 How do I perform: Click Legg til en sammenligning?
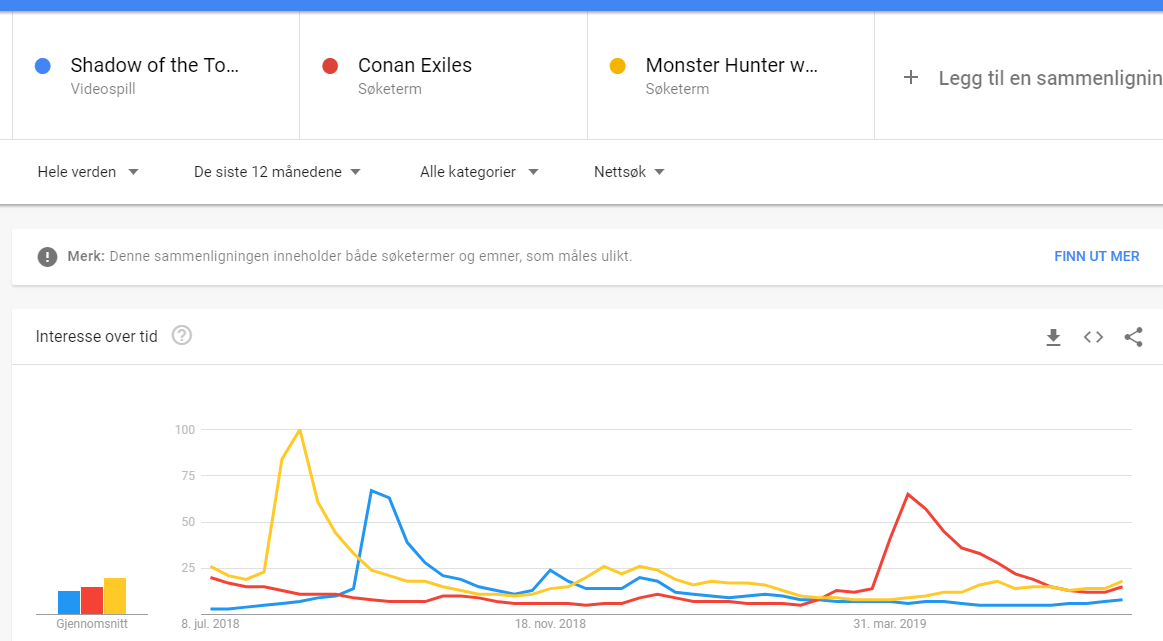[x=1049, y=78]
